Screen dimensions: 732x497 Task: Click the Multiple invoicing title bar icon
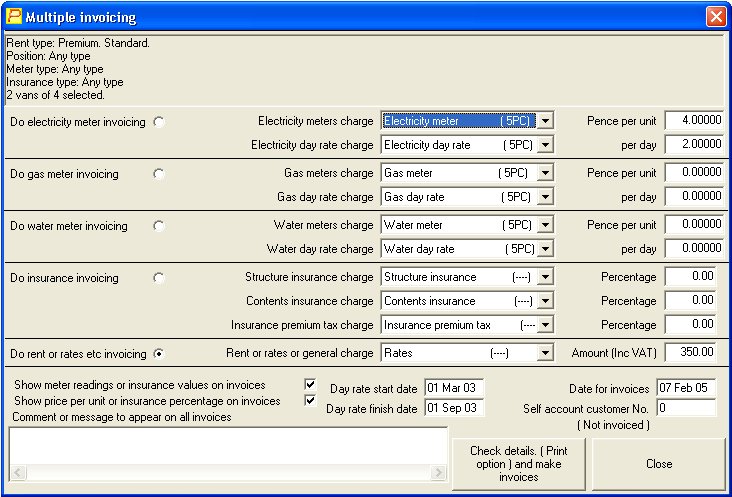pyautogui.click(x=14, y=16)
